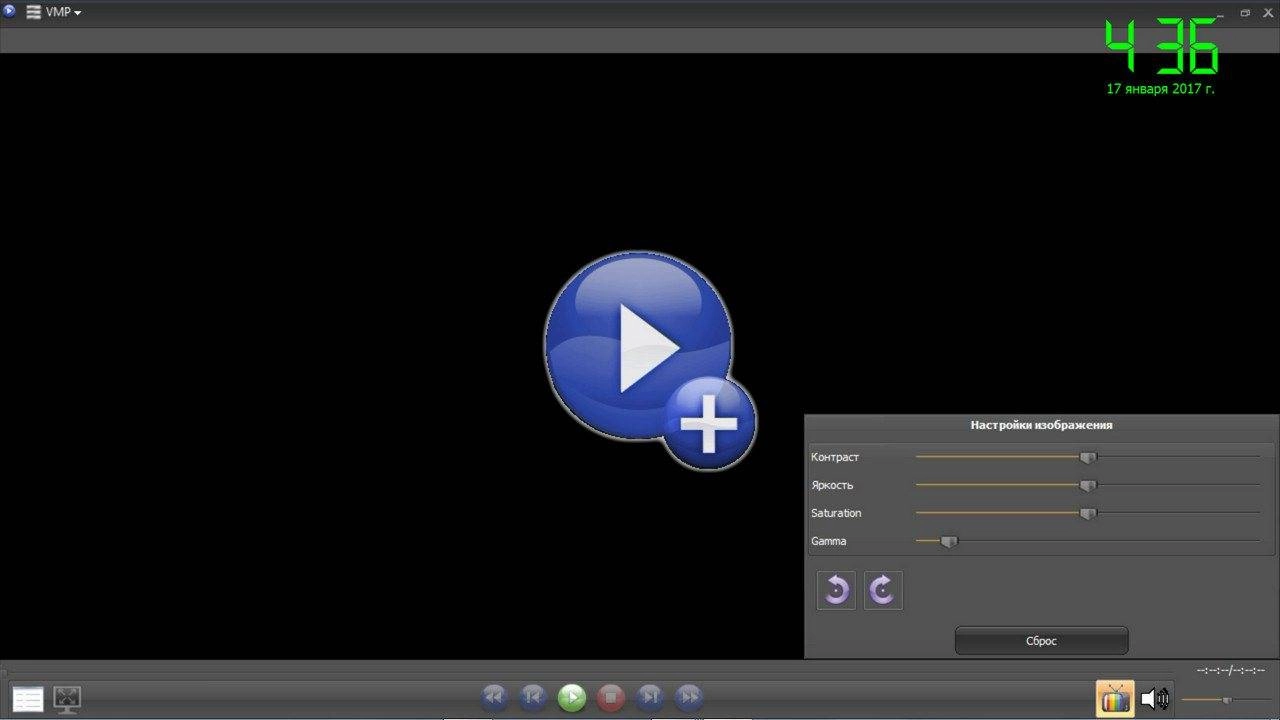The image size is (1280, 720).
Task: Click the Яркость label
Action: pos(832,485)
